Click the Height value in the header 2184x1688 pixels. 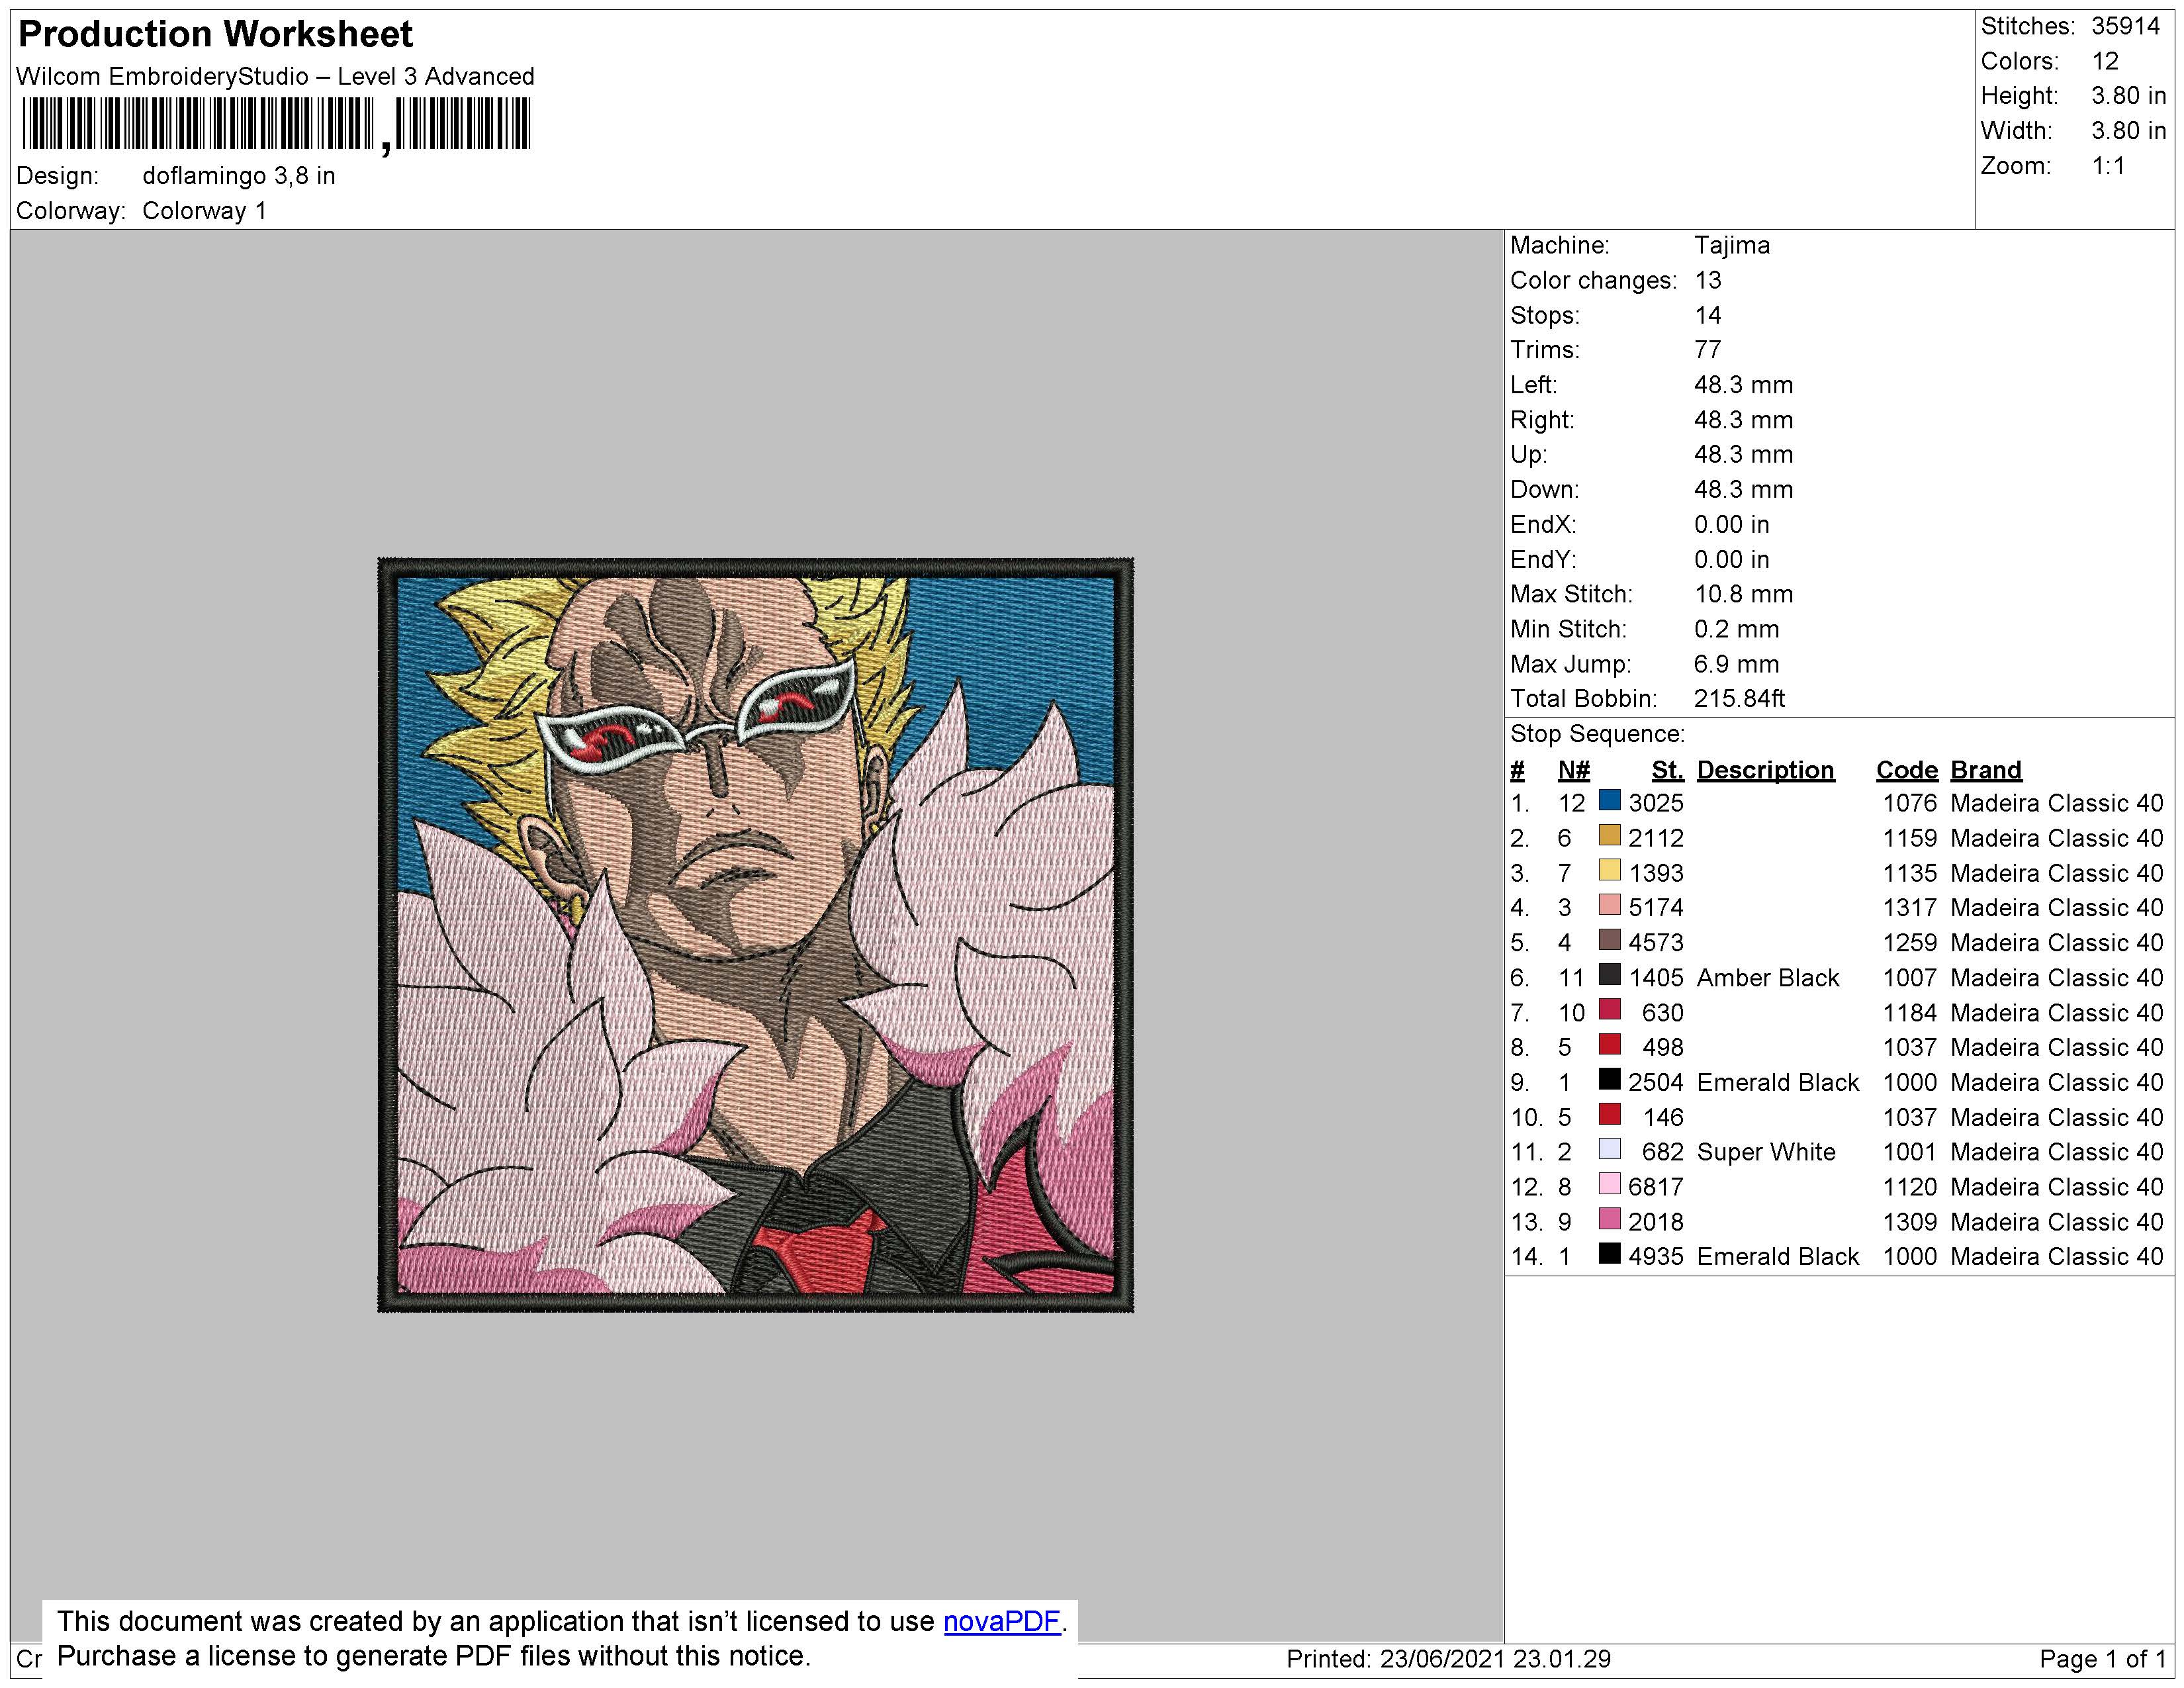click(x=2128, y=96)
